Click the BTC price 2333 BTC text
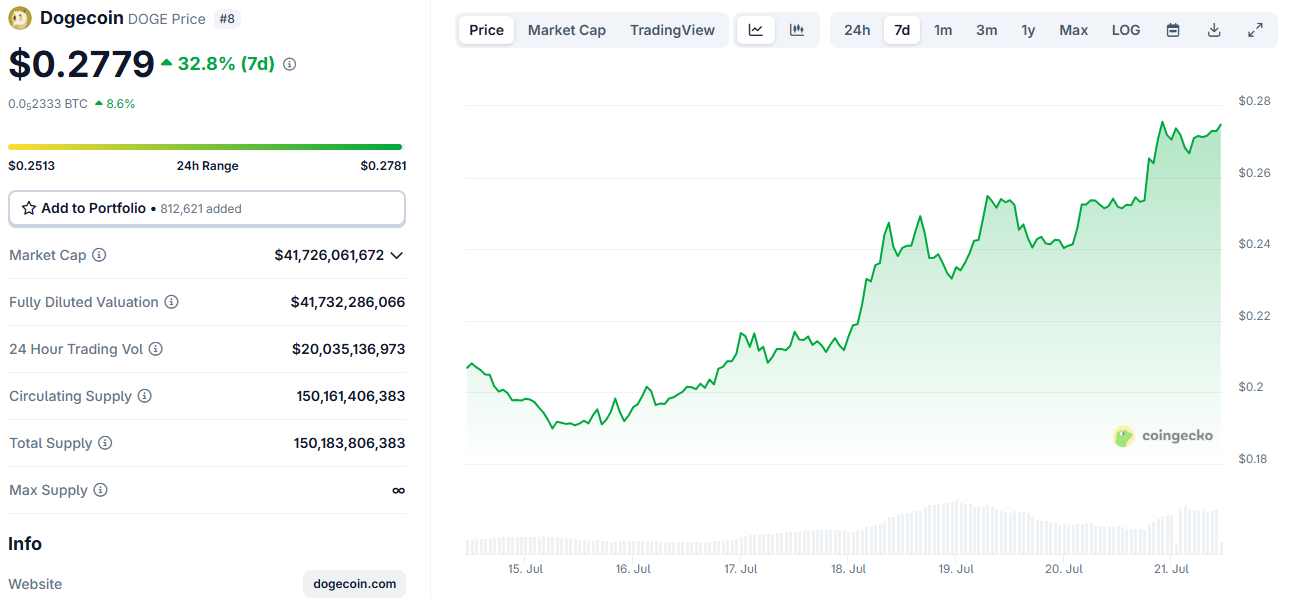 pyautogui.click(x=48, y=103)
